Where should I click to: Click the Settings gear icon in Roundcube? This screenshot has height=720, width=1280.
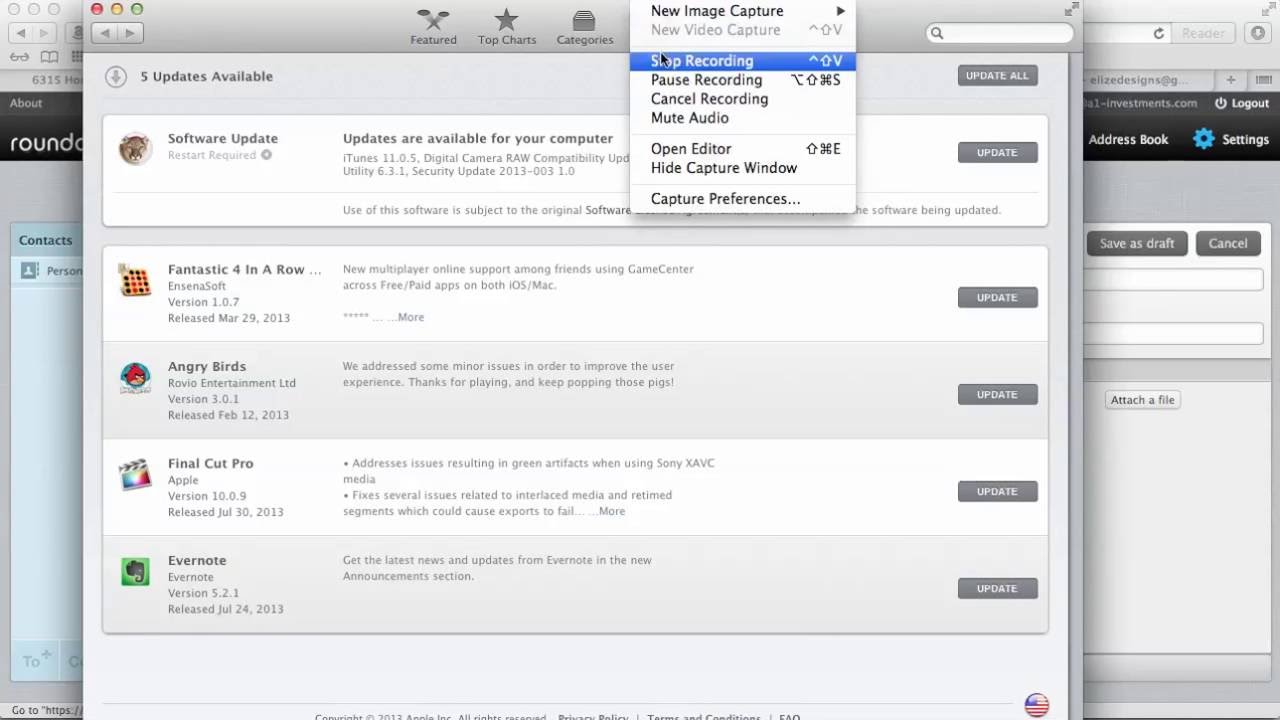[1204, 139]
